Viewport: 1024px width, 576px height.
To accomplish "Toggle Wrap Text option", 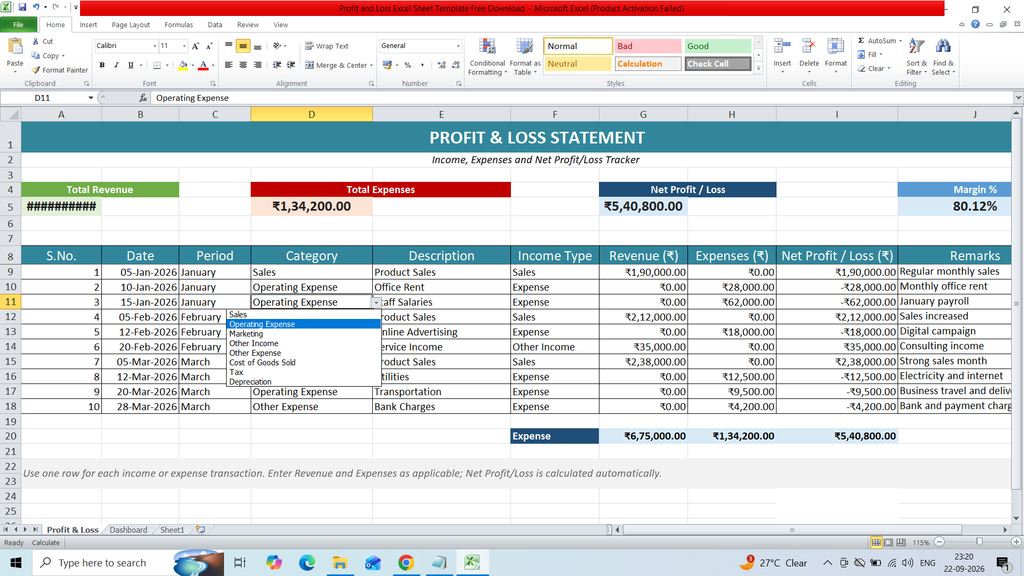I will coord(327,46).
